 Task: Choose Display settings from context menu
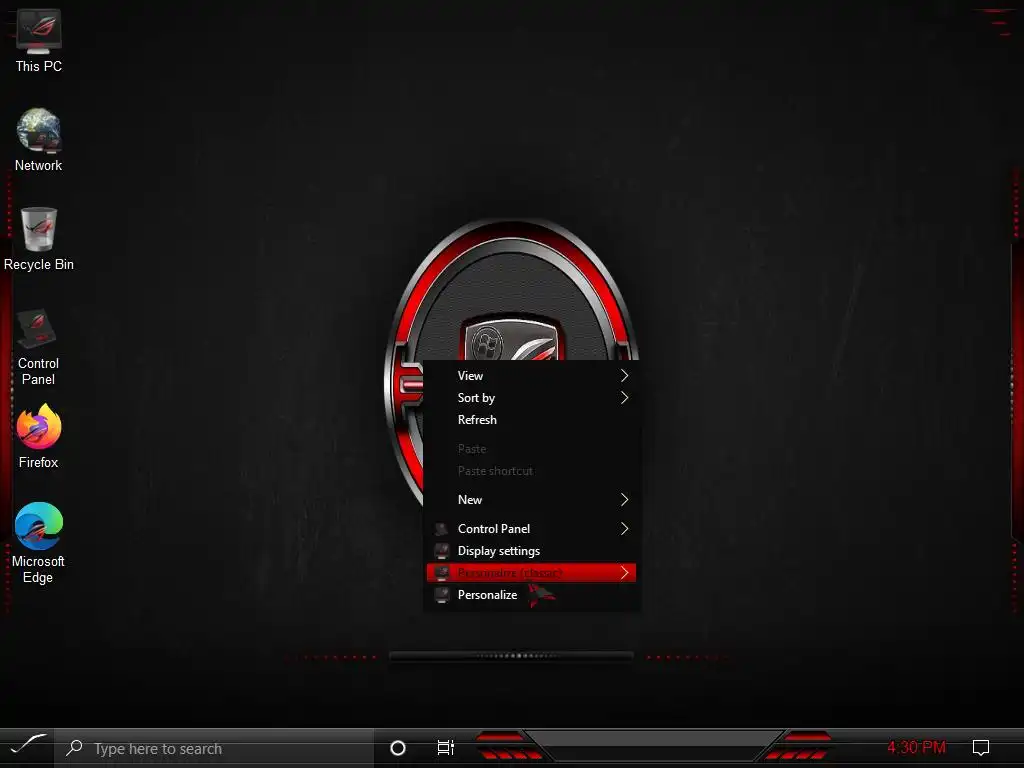pyautogui.click(x=531, y=551)
